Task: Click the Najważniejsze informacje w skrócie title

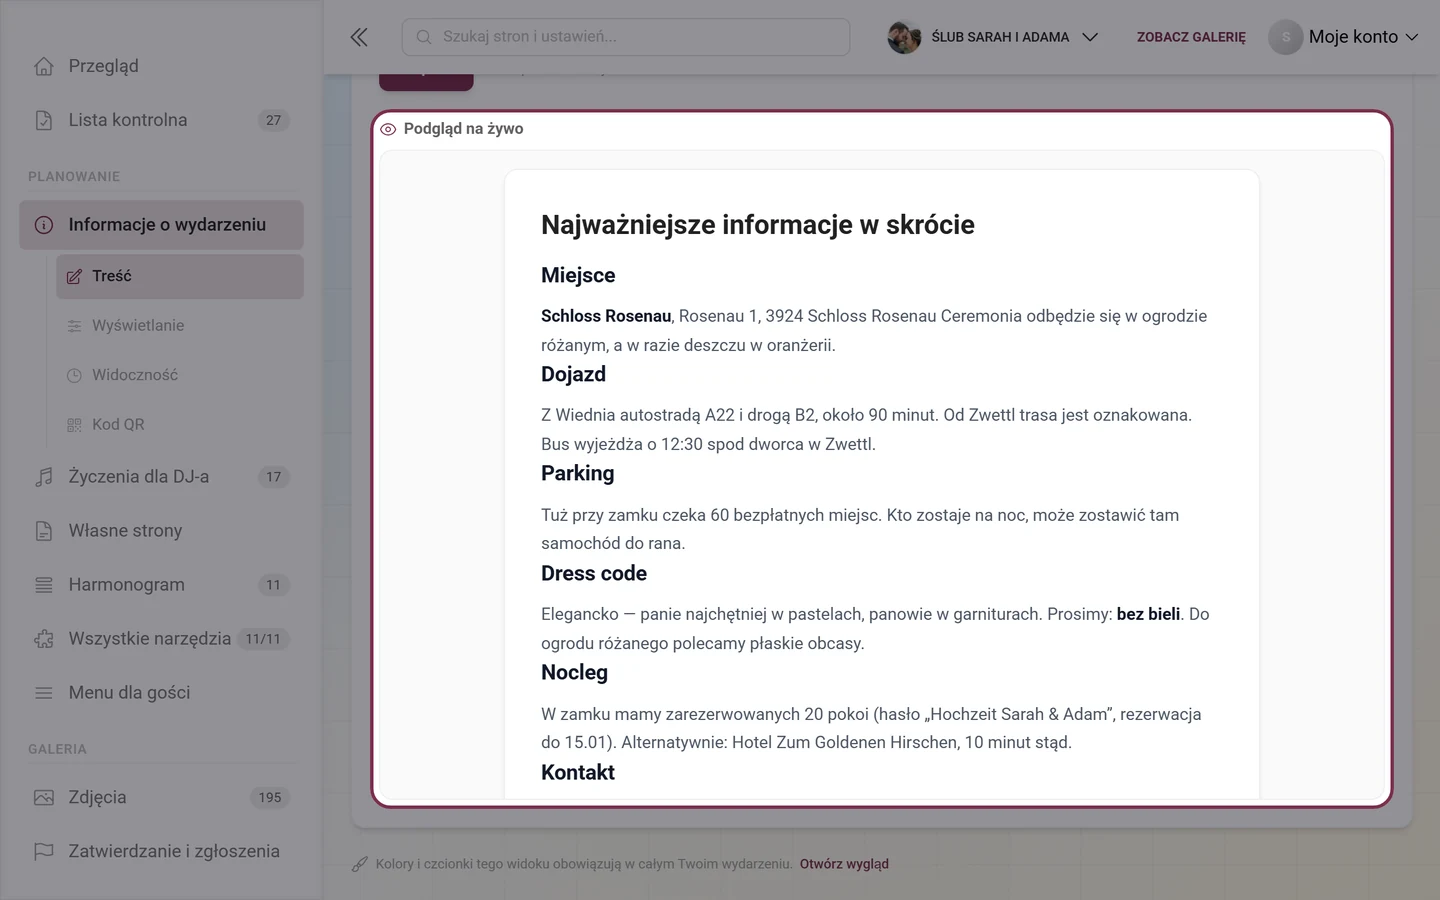Action: click(x=758, y=225)
